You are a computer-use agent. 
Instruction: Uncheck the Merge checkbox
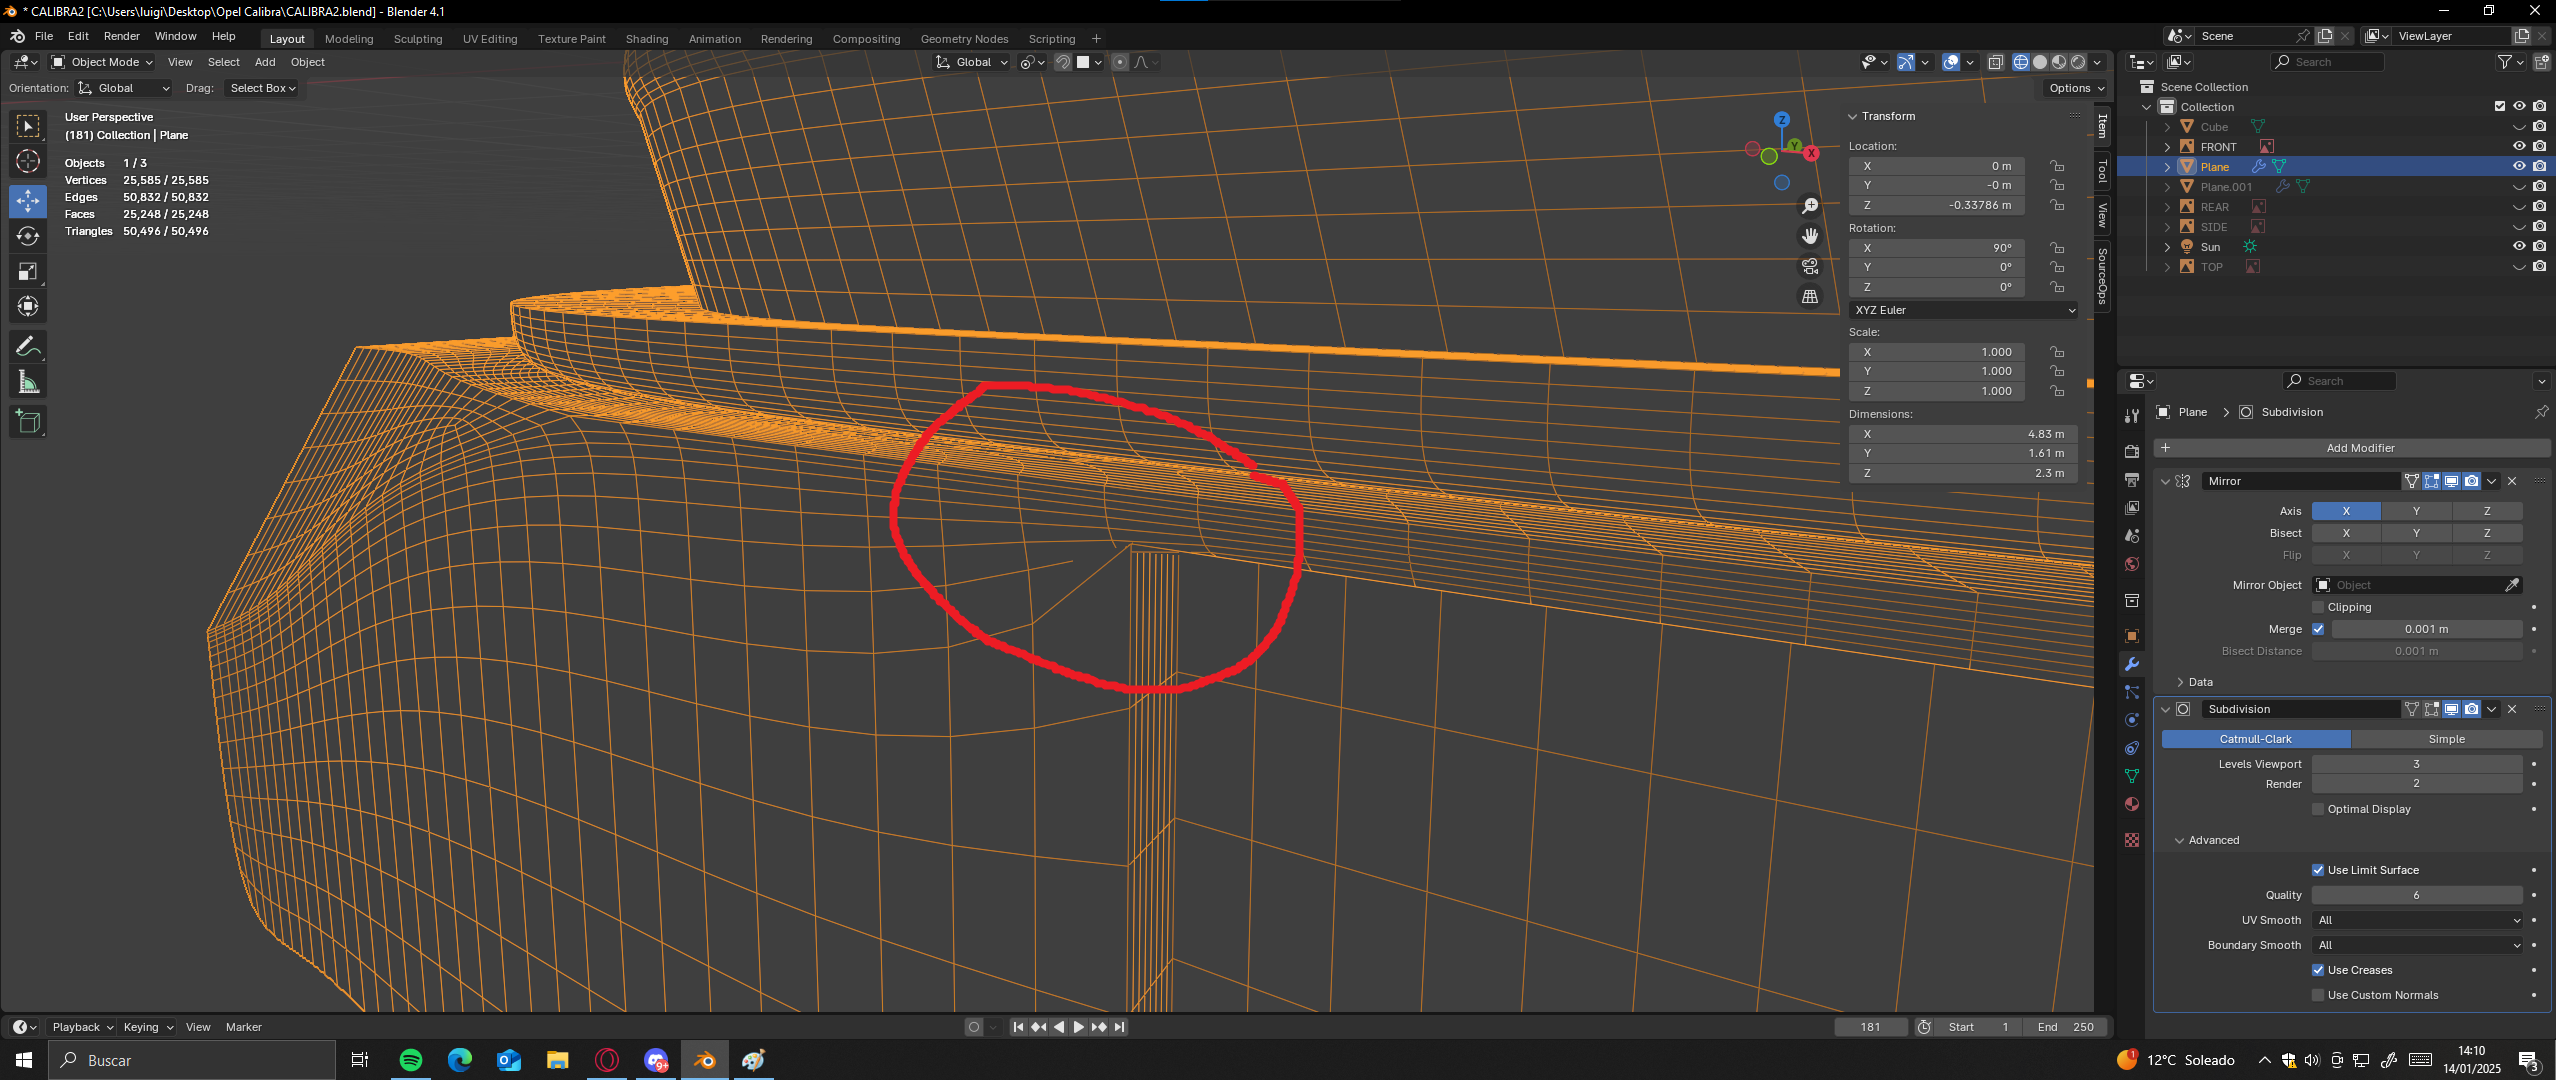2318,629
